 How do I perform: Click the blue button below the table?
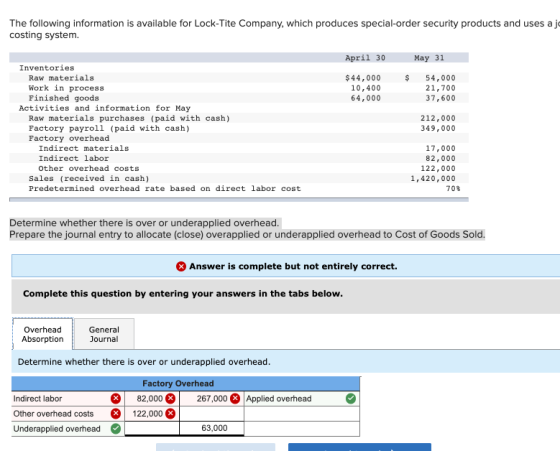click(x=360, y=447)
